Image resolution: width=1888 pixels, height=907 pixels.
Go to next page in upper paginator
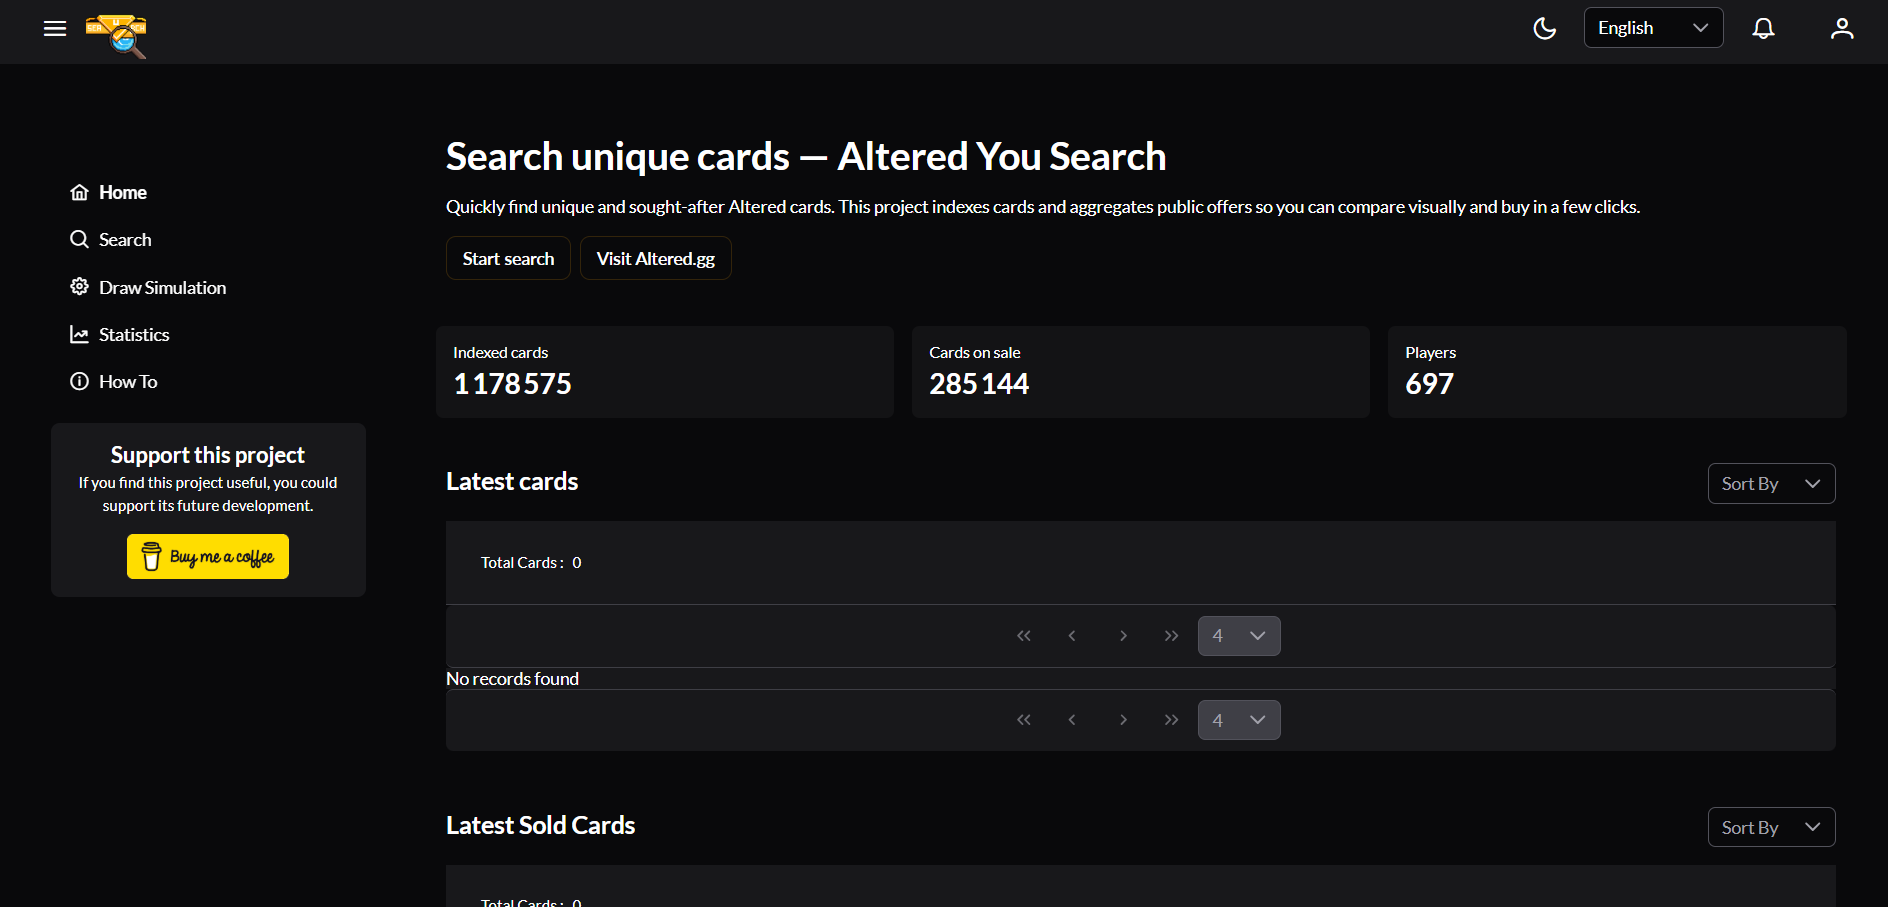(x=1123, y=636)
